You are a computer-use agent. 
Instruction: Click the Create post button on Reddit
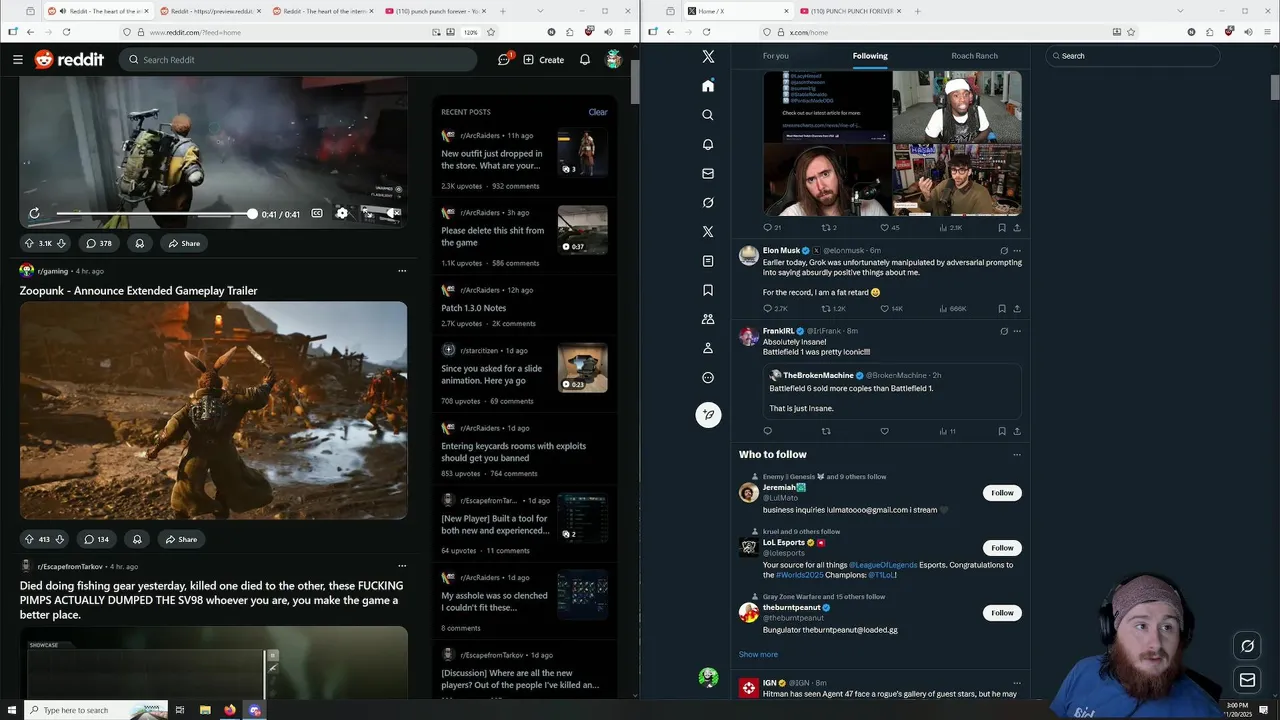[x=543, y=60]
